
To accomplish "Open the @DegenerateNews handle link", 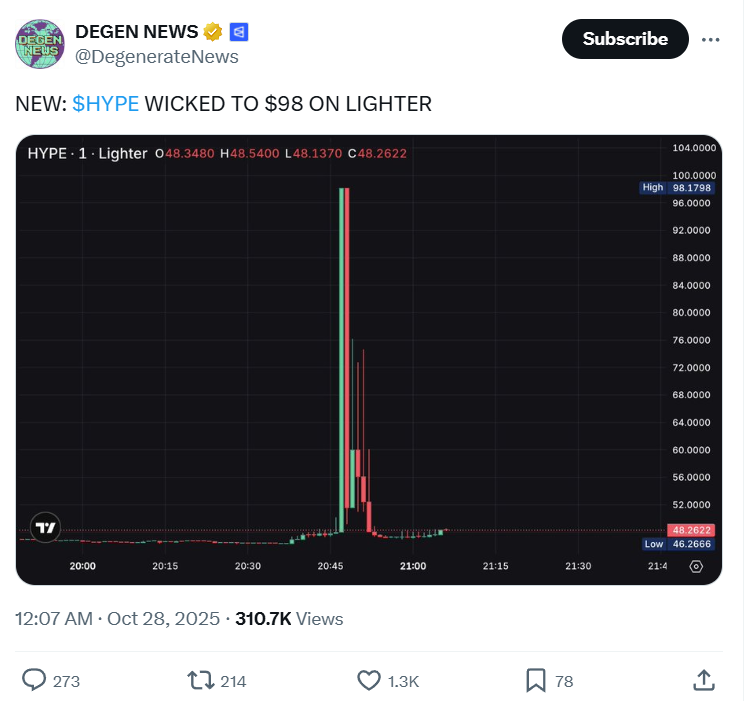I will [157, 56].
